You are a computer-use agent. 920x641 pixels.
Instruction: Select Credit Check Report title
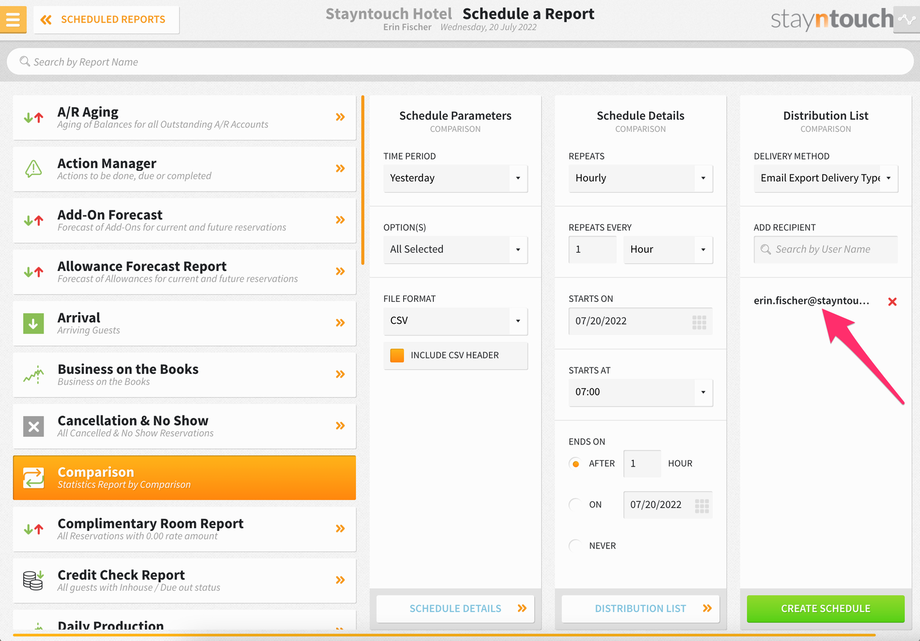121,575
